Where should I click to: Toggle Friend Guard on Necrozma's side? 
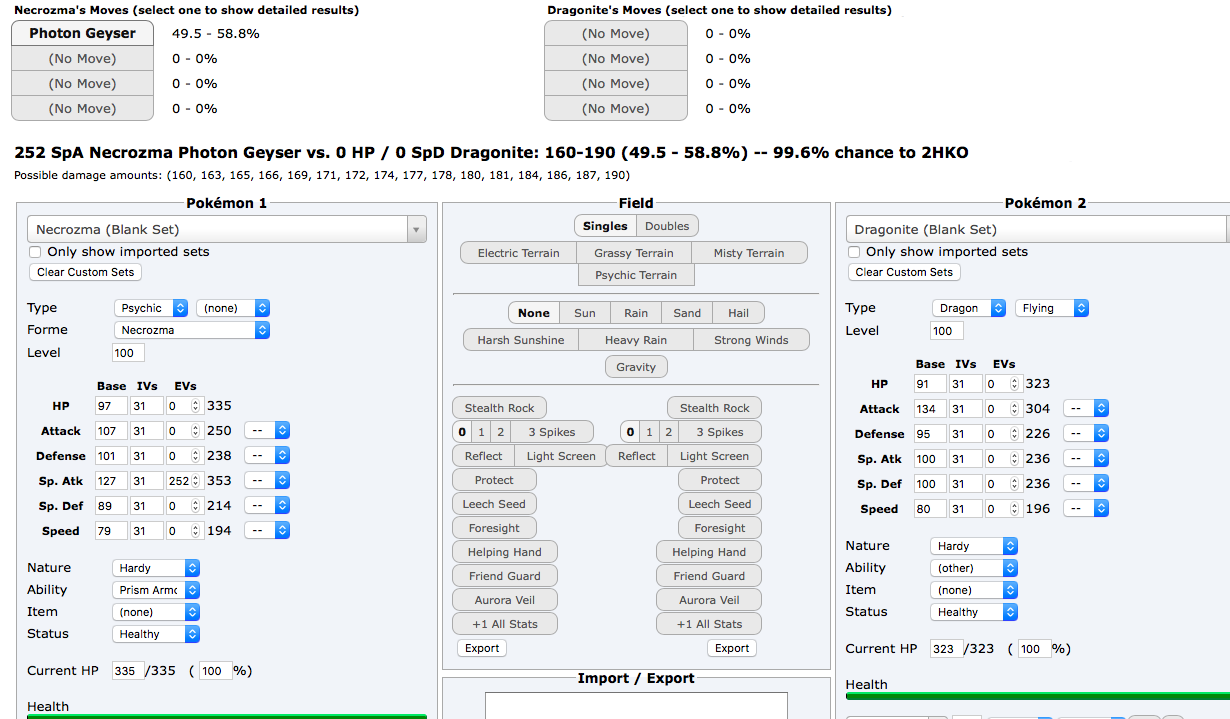point(504,576)
